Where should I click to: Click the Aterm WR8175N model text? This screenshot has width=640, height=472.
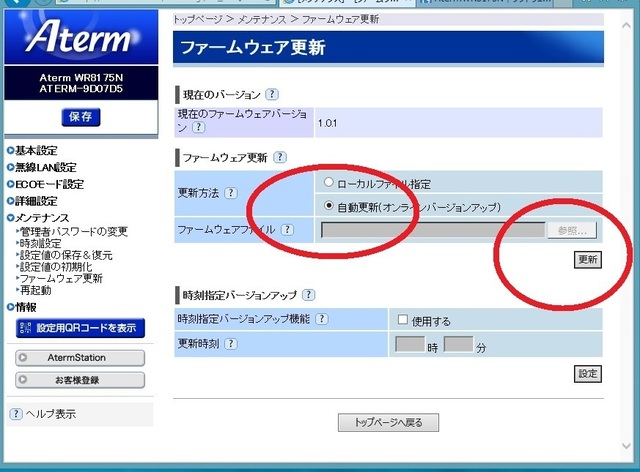pos(81,78)
